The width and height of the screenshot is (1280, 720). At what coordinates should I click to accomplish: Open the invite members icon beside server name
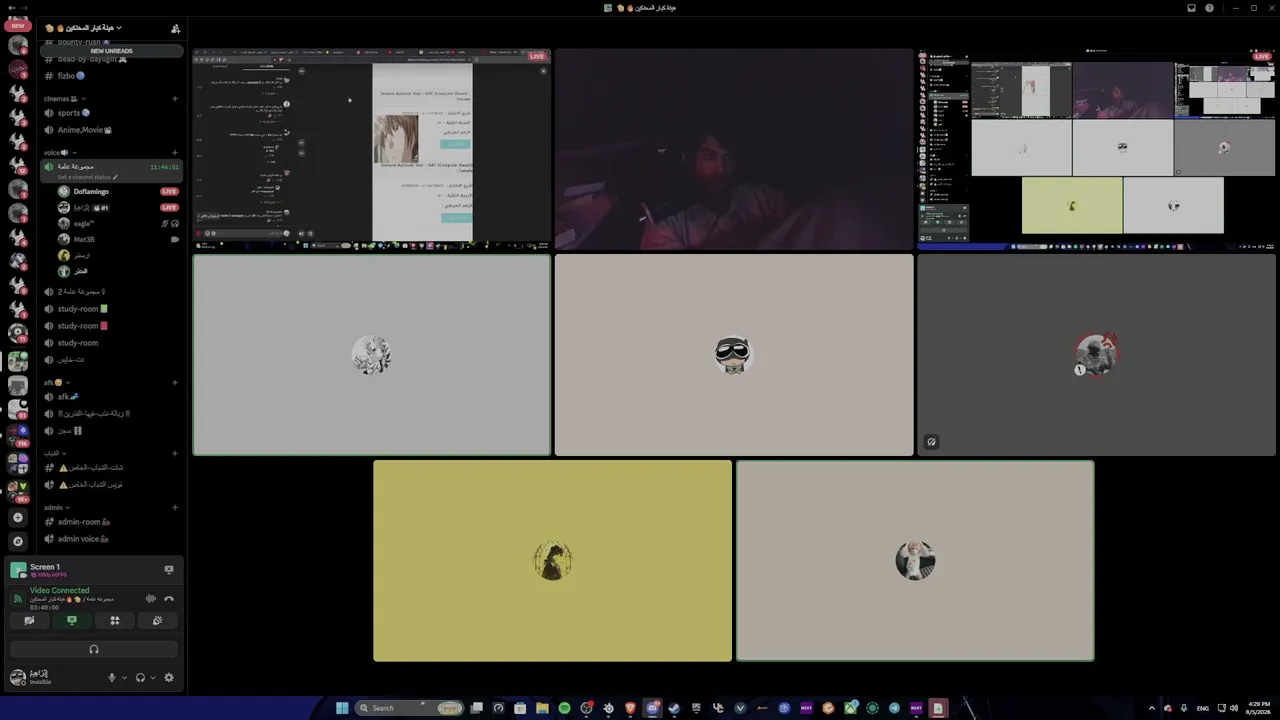[x=176, y=28]
